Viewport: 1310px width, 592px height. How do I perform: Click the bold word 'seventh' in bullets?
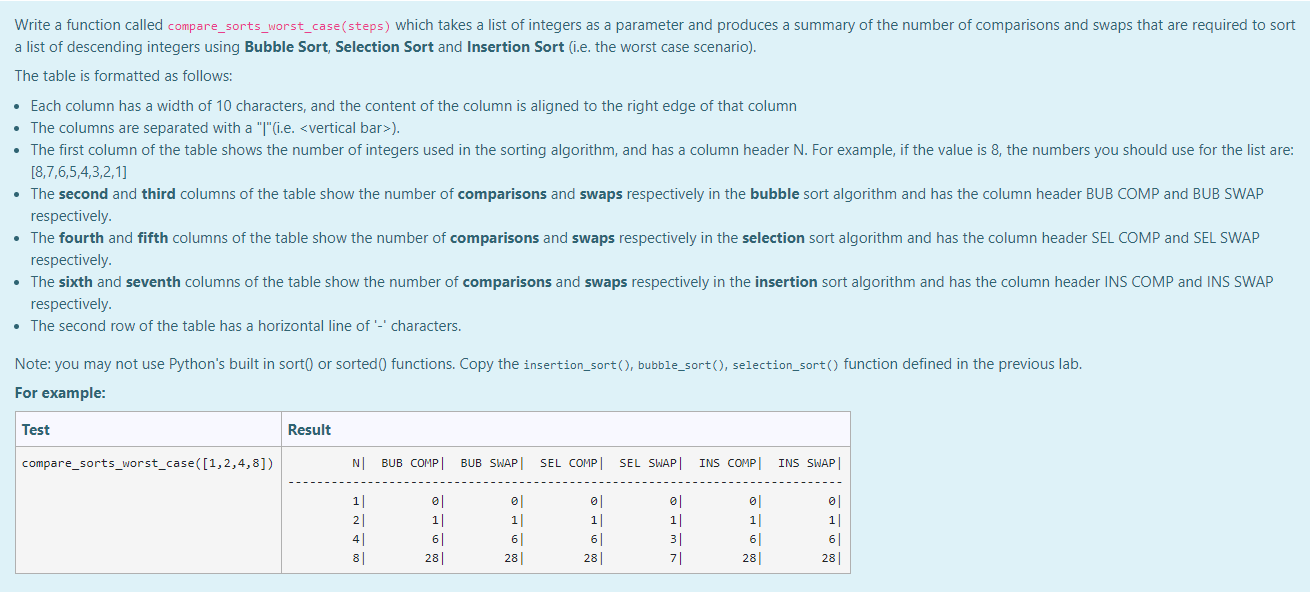[x=153, y=281]
